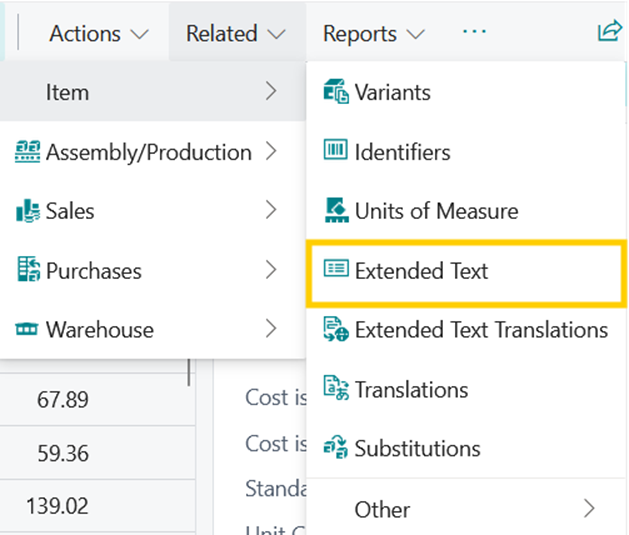Select the 139.02 table cell
This screenshot has height=535, width=629.
(x=57, y=506)
